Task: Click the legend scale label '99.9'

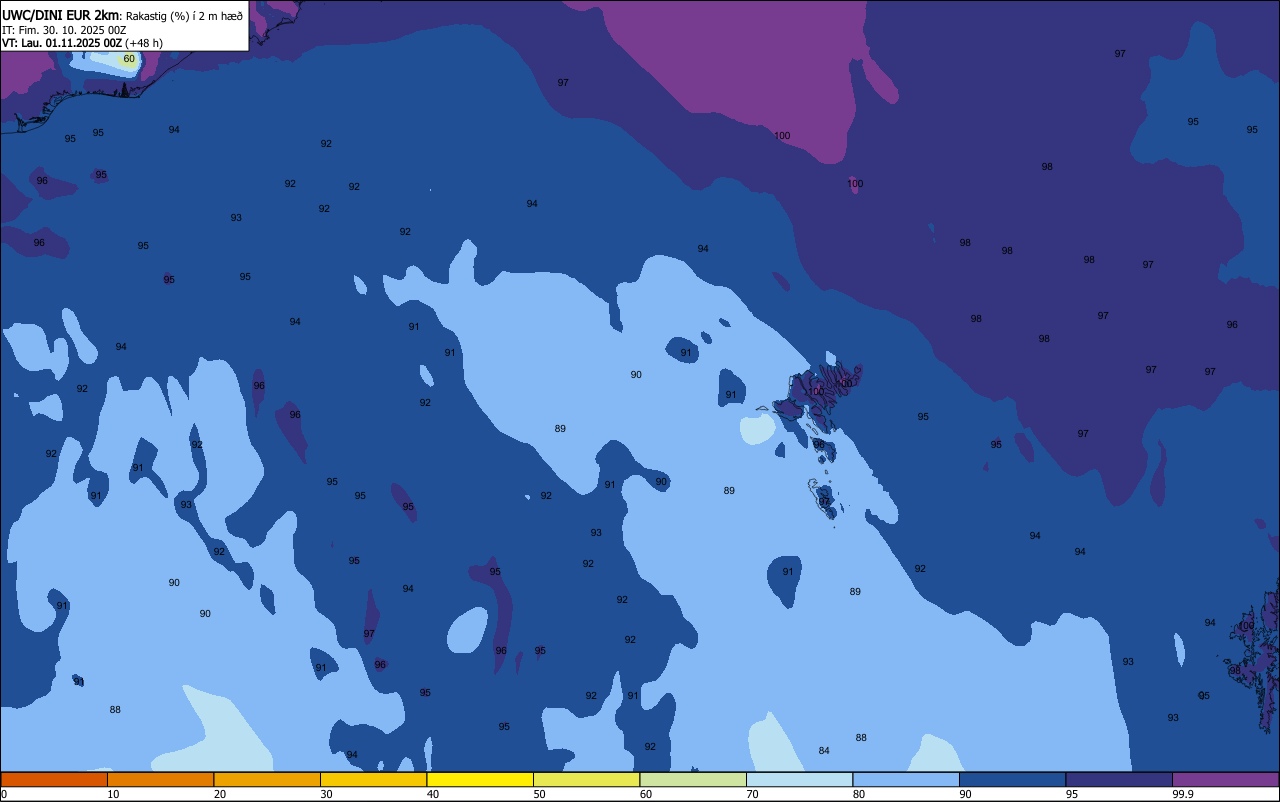Action: coord(1184,794)
